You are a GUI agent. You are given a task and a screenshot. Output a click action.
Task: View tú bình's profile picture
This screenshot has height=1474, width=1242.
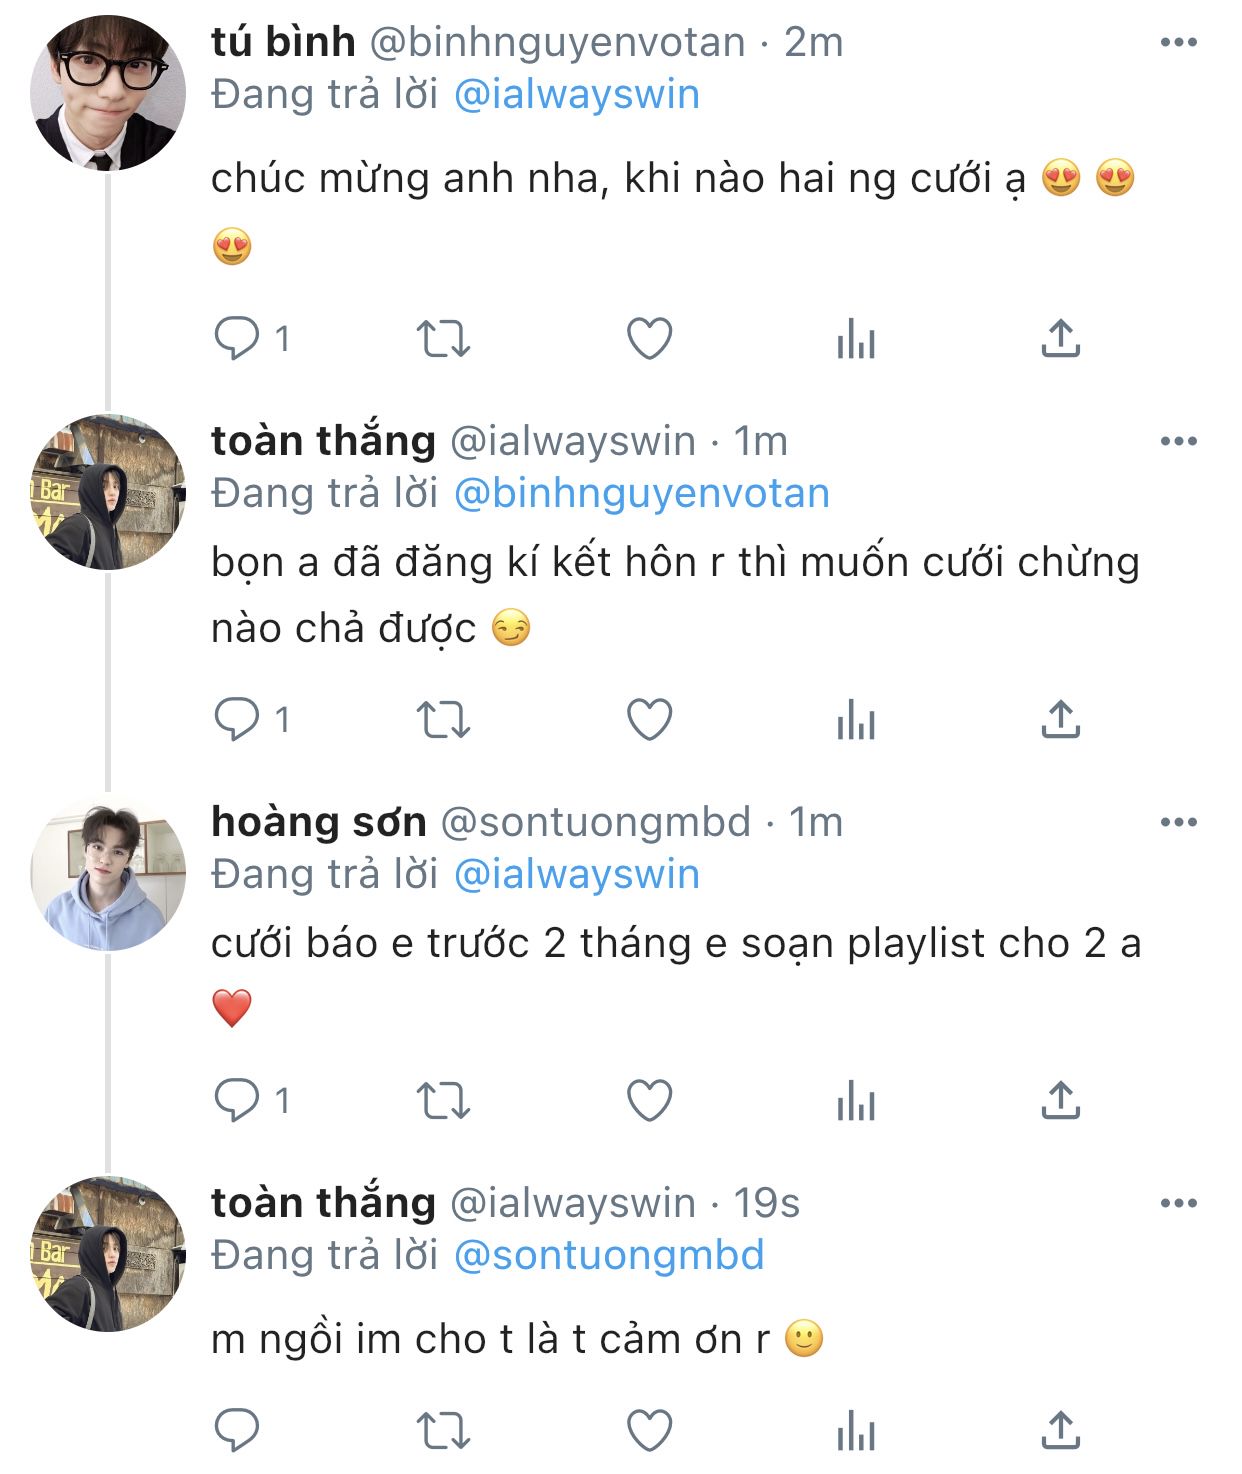tap(108, 93)
